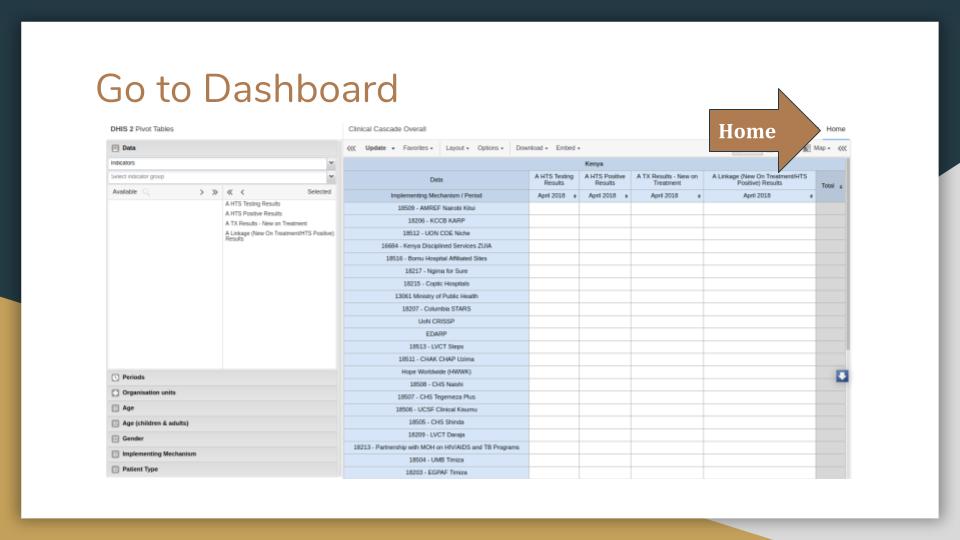Click the Home link at top right
Image resolution: width=960 pixels, height=540 pixels.
click(835, 129)
